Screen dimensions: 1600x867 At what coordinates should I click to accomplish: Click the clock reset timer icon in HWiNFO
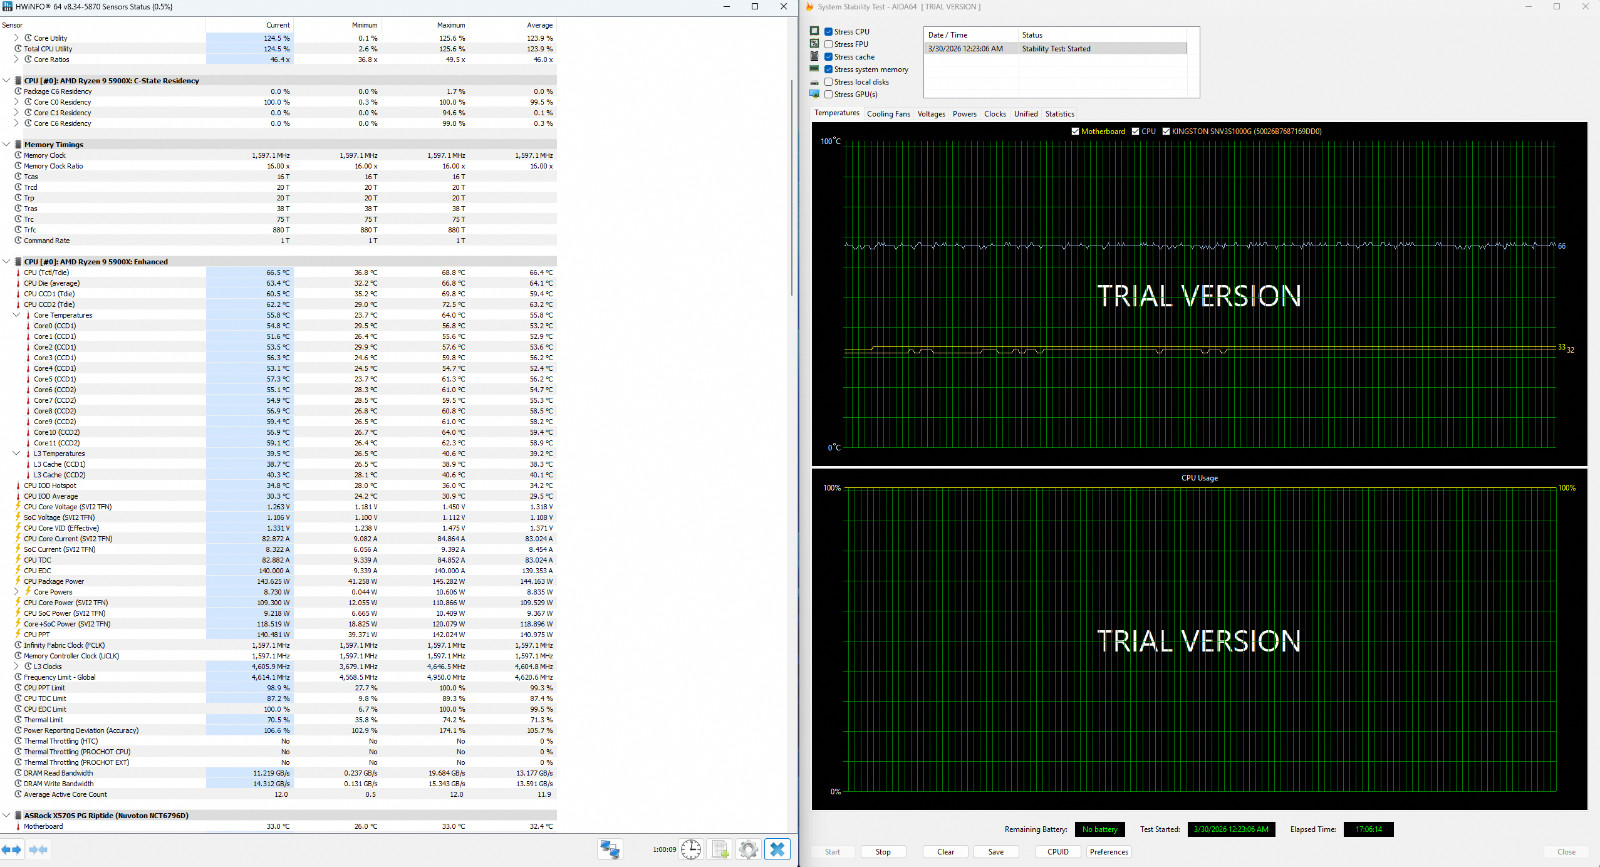(691, 850)
